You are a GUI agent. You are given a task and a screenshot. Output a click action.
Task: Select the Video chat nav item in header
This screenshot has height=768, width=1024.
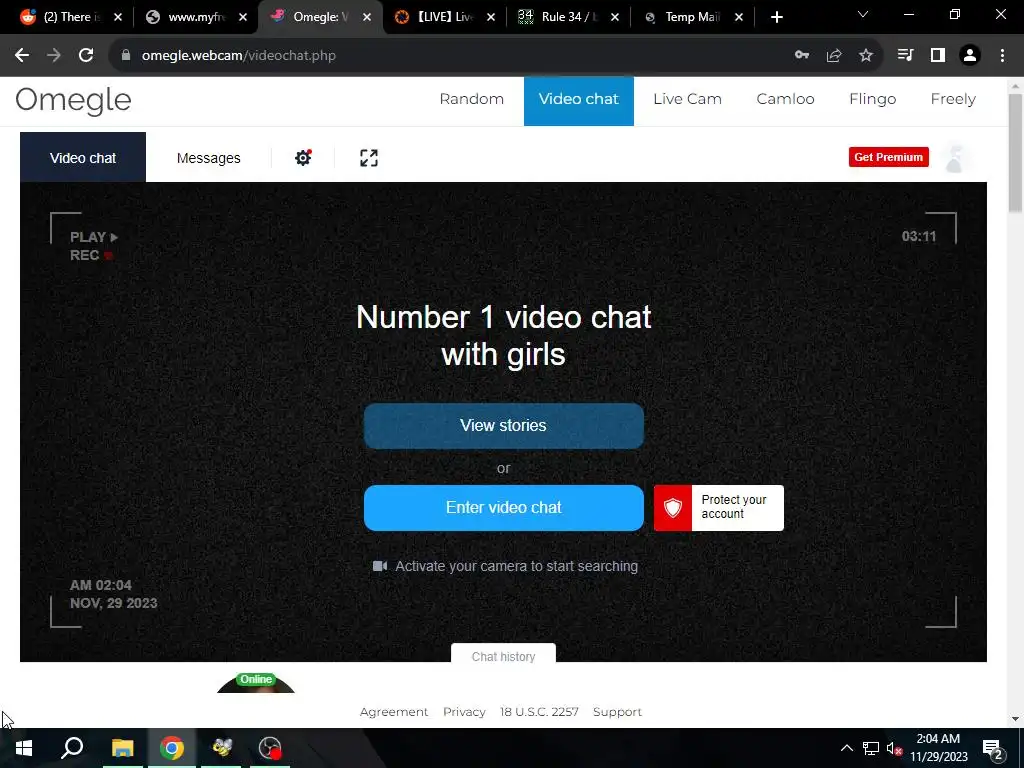pos(579,101)
